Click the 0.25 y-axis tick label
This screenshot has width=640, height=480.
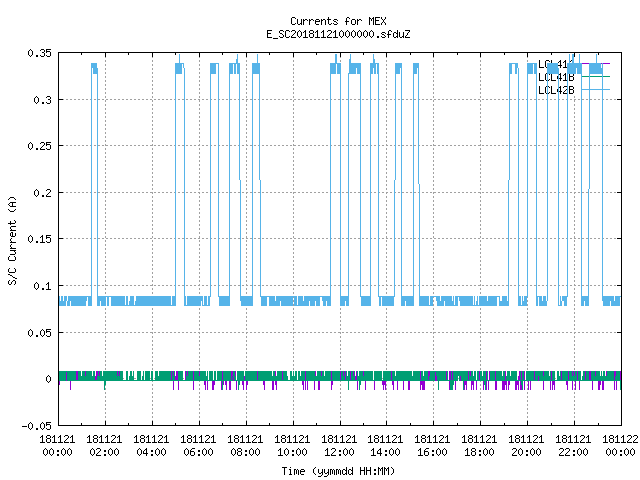40,146
